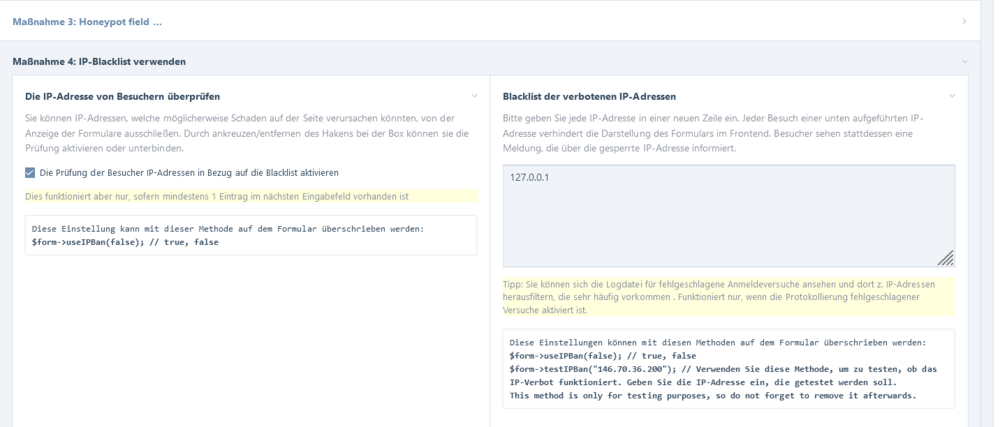The height and width of the screenshot is (427, 1000).
Task: Collapse 'Die IP-Adresse von Besuchern überprüfen' panel chevron
Action: pos(474,96)
